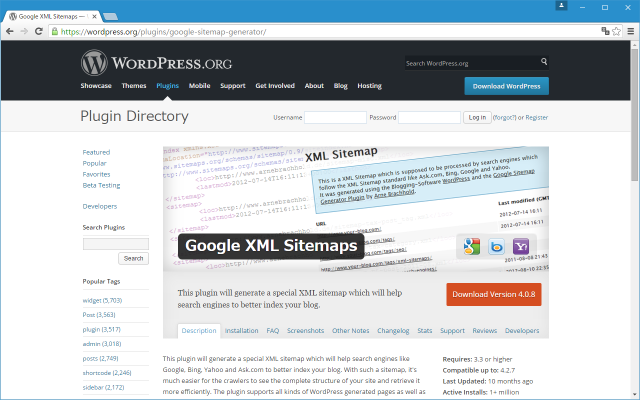Open the Themes menu item

tap(134, 86)
